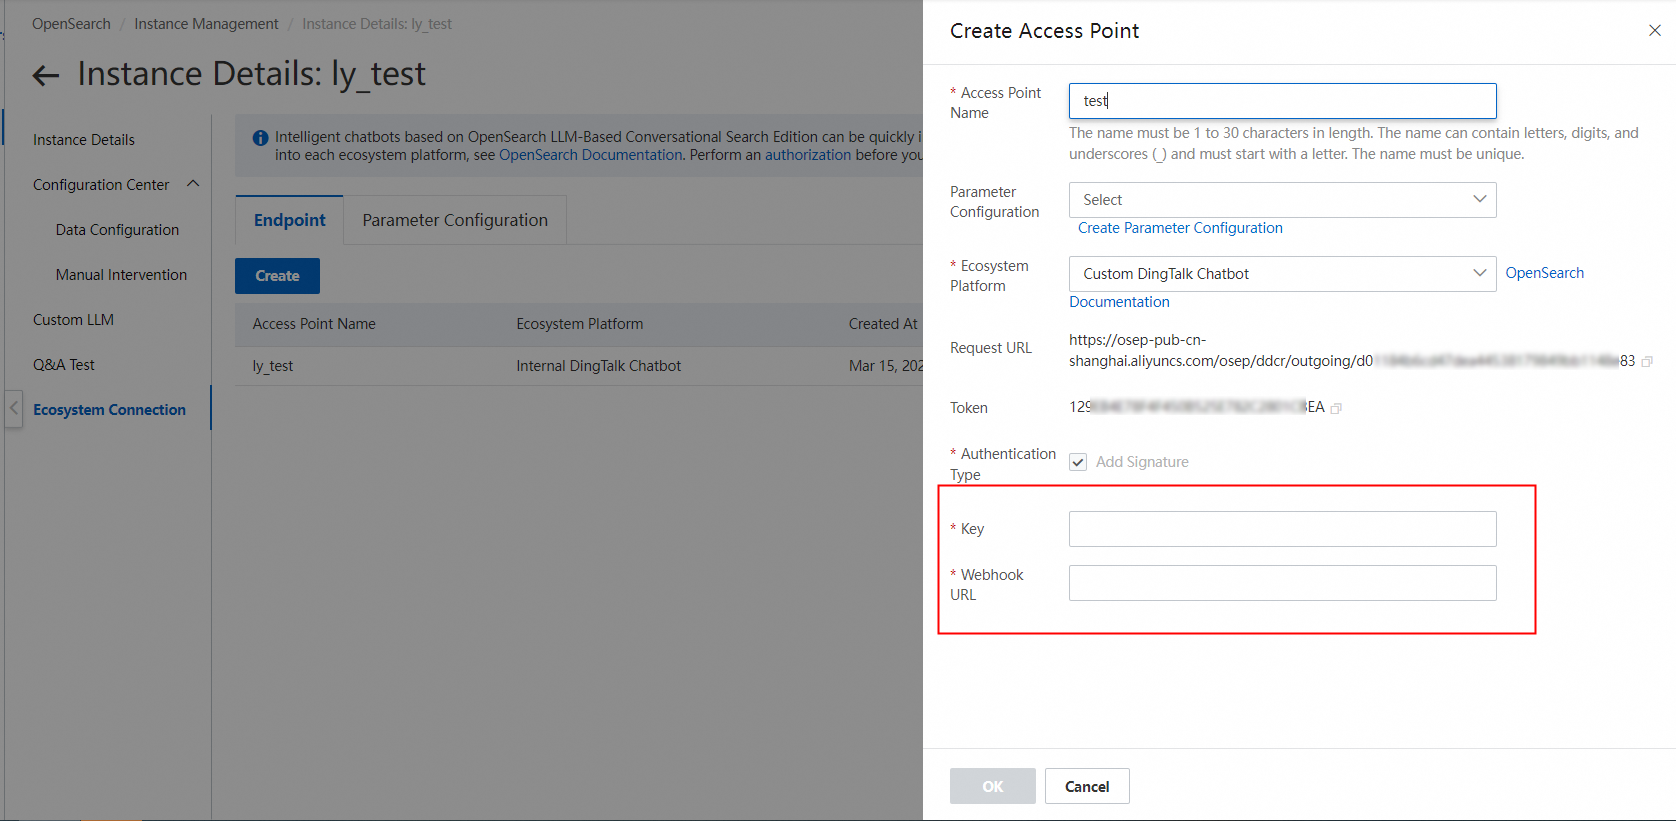Copy the Request URL with copy icon
This screenshot has height=821, width=1676.
point(1647,361)
